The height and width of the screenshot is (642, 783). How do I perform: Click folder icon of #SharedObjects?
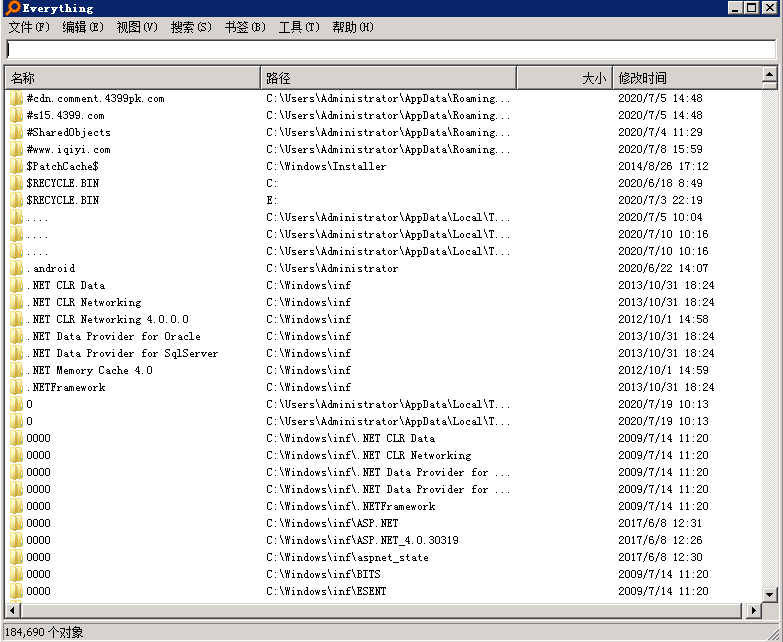(16, 132)
